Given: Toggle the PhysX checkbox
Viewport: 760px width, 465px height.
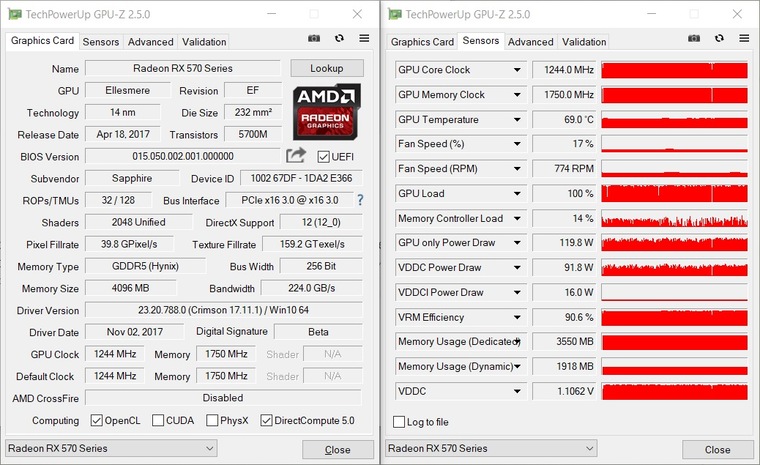Looking at the screenshot, I should (x=212, y=420).
